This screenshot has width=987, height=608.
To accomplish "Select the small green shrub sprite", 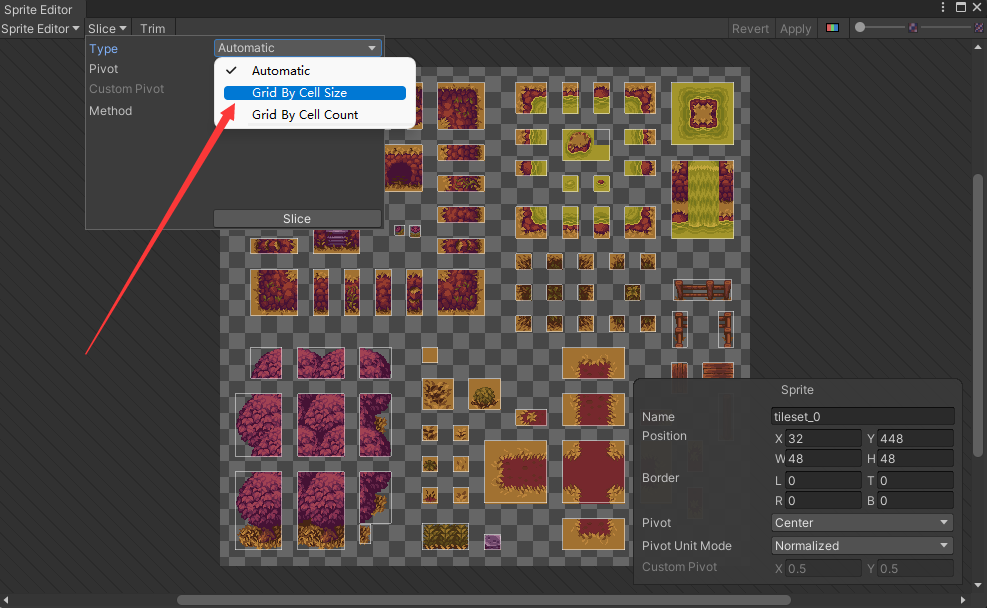I will pyautogui.click(x=484, y=395).
